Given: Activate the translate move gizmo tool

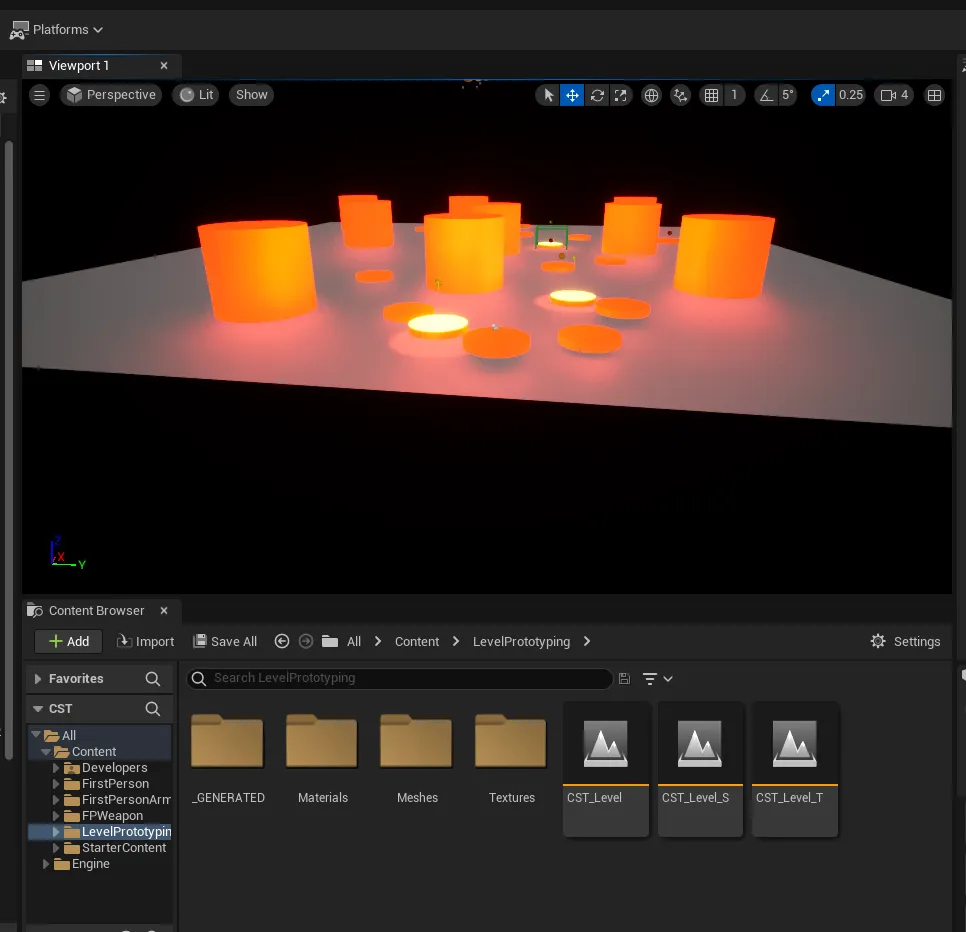Looking at the screenshot, I should click(572, 95).
